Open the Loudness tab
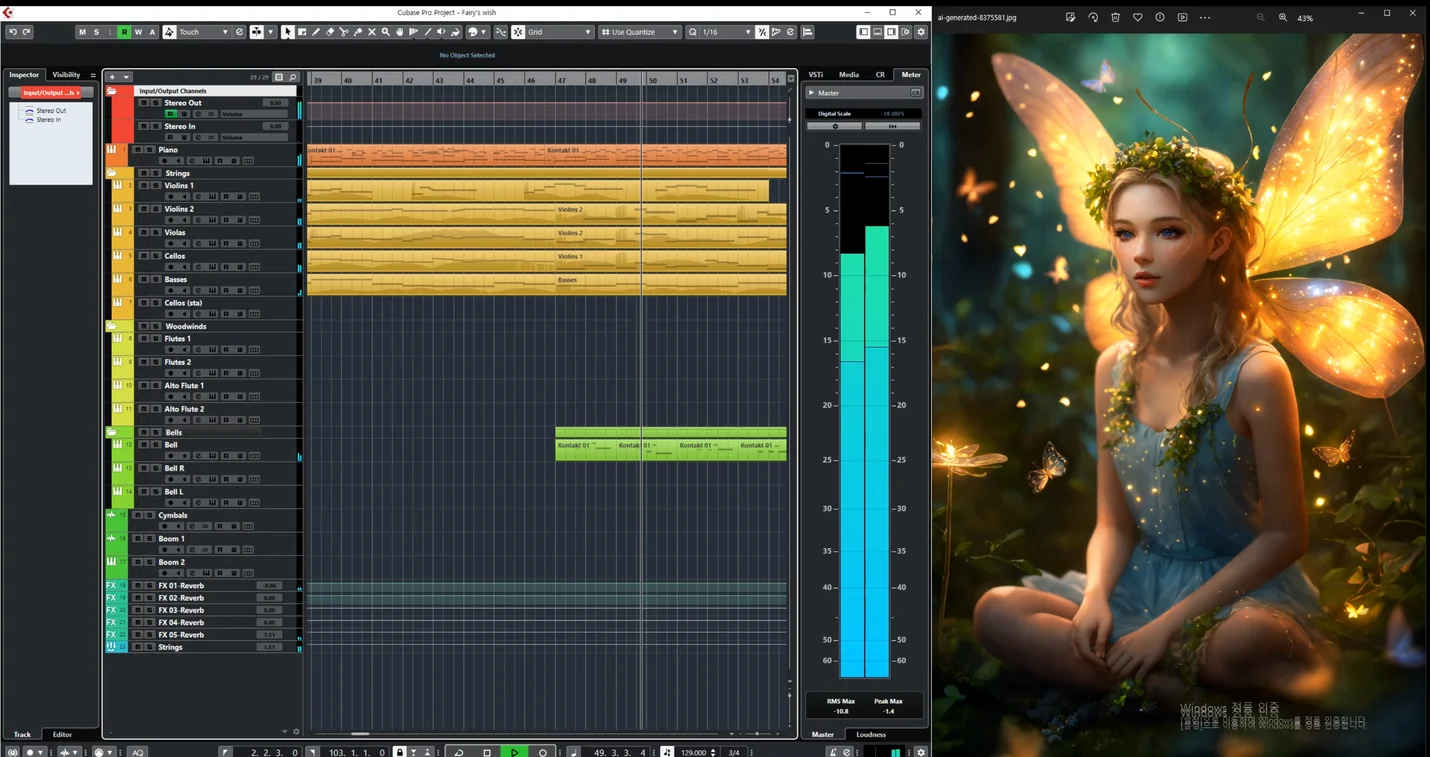 click(x=871, y=734)
